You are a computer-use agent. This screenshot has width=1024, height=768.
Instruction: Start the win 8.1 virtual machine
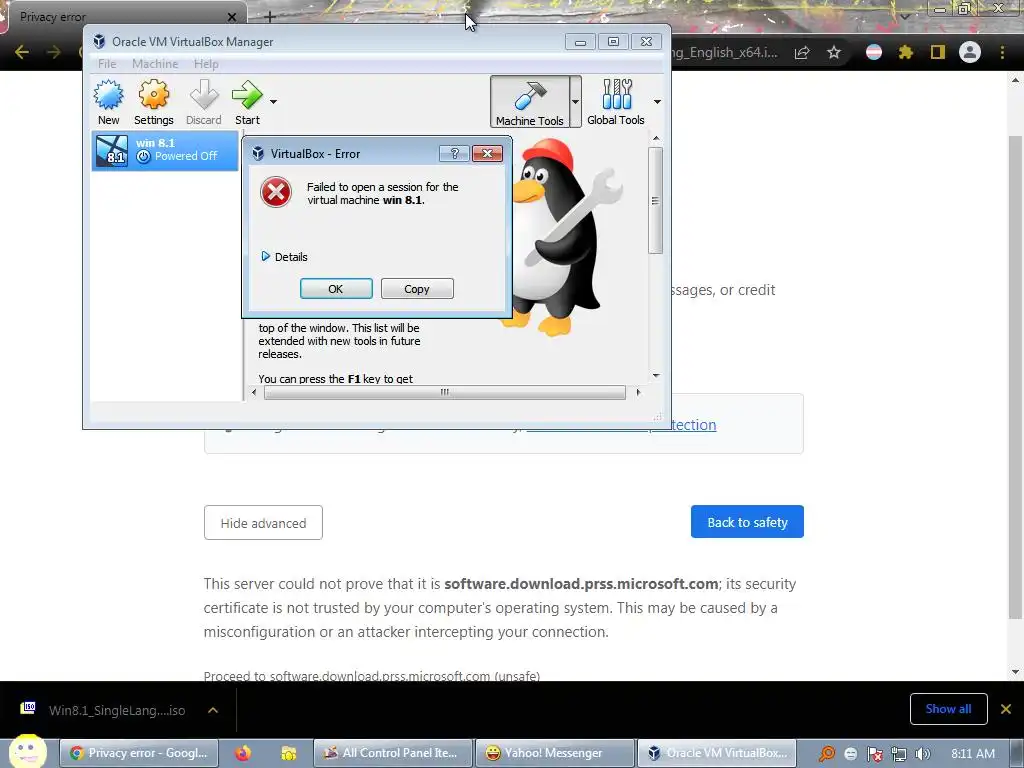[247, 102]
